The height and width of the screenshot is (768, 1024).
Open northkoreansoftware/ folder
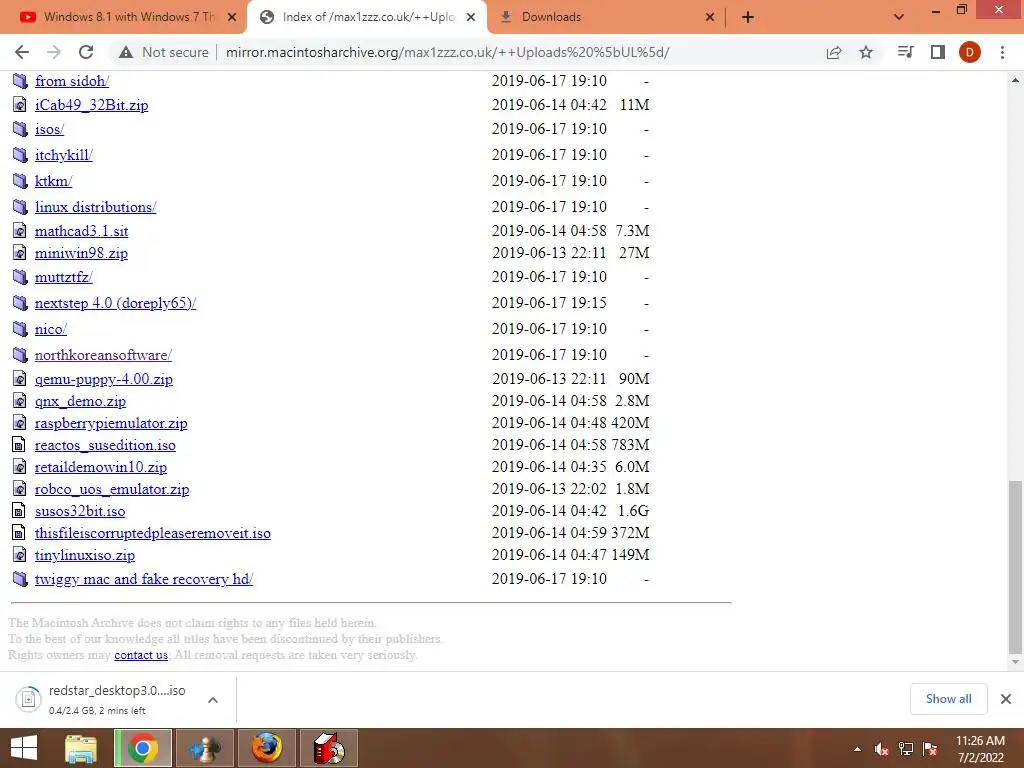click(x=103, y=356)
